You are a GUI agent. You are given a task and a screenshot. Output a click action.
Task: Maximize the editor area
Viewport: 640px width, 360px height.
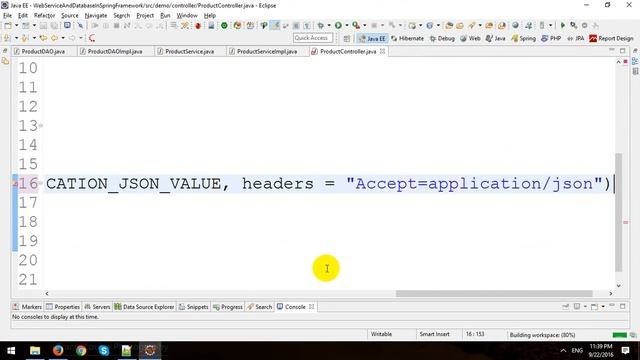click(622, 51)
